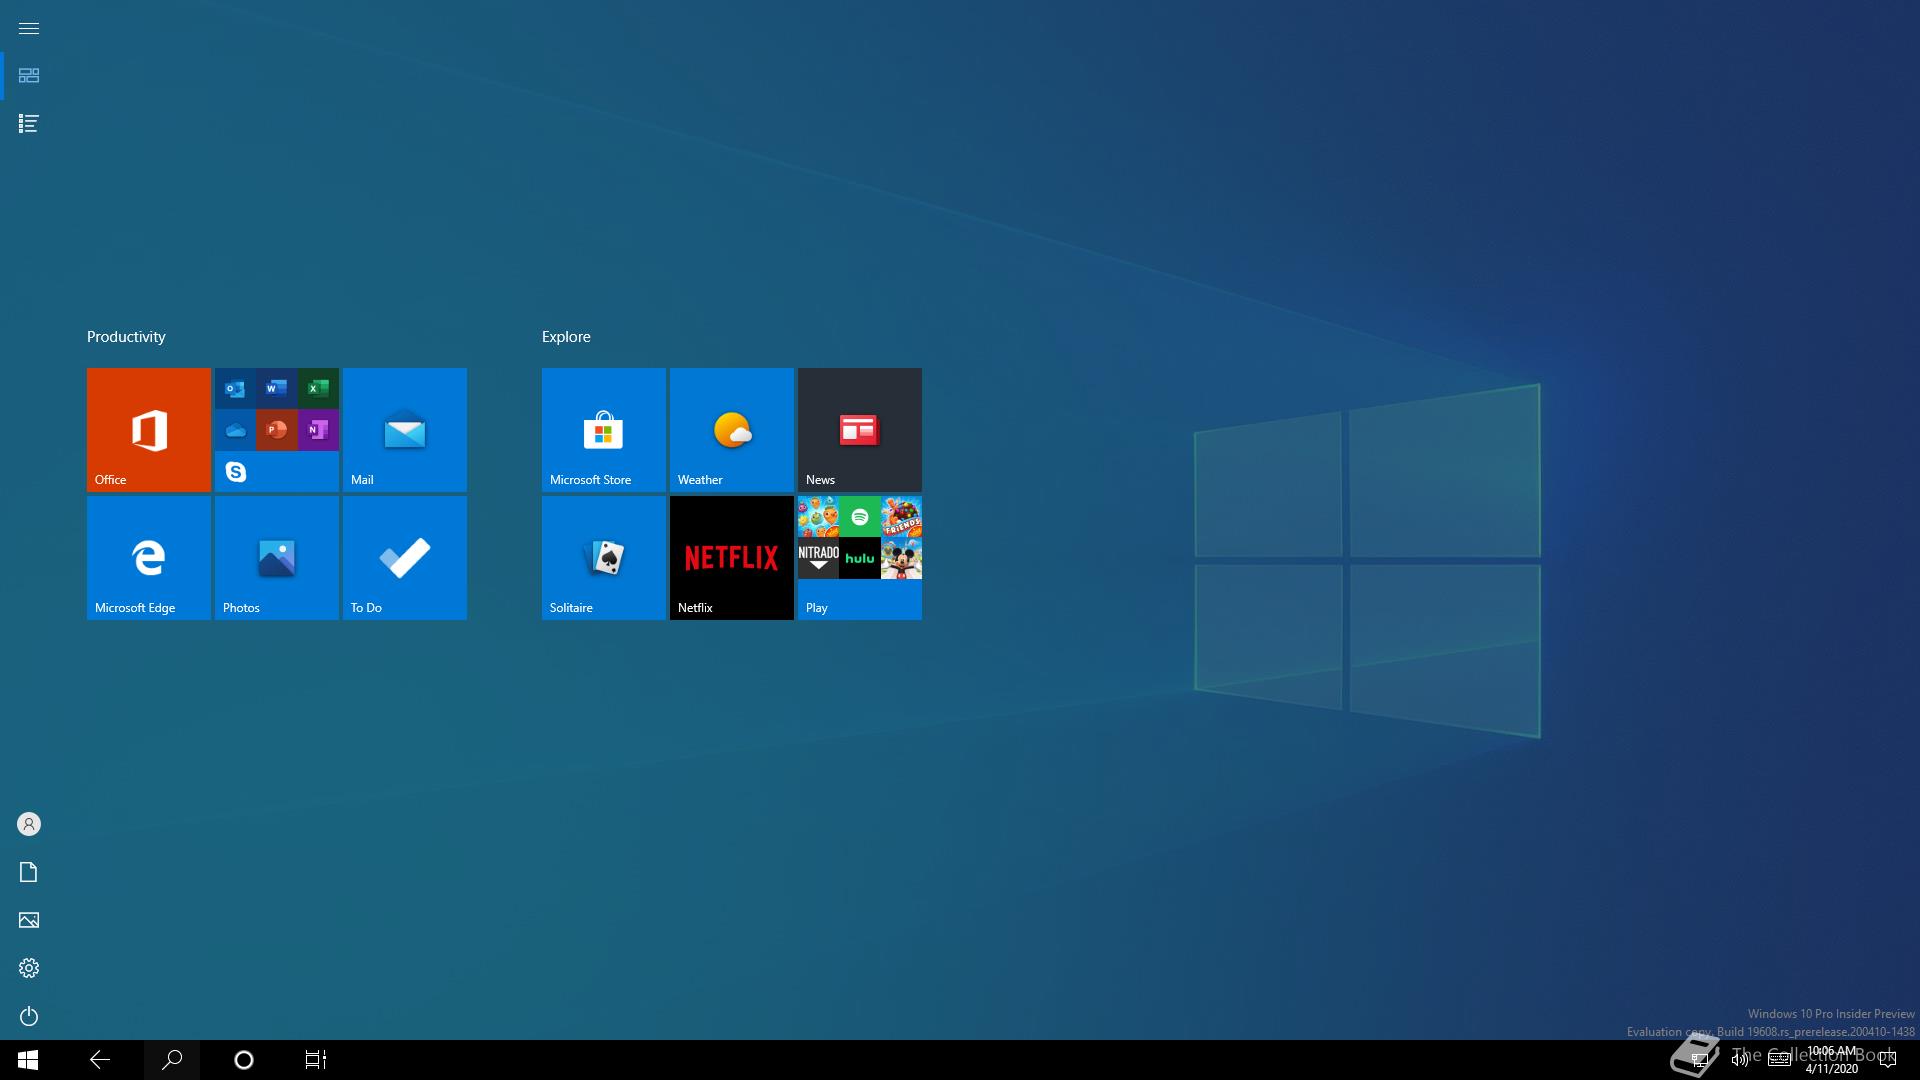
Task: Expand the Play folder tile label
Action: 817,608
